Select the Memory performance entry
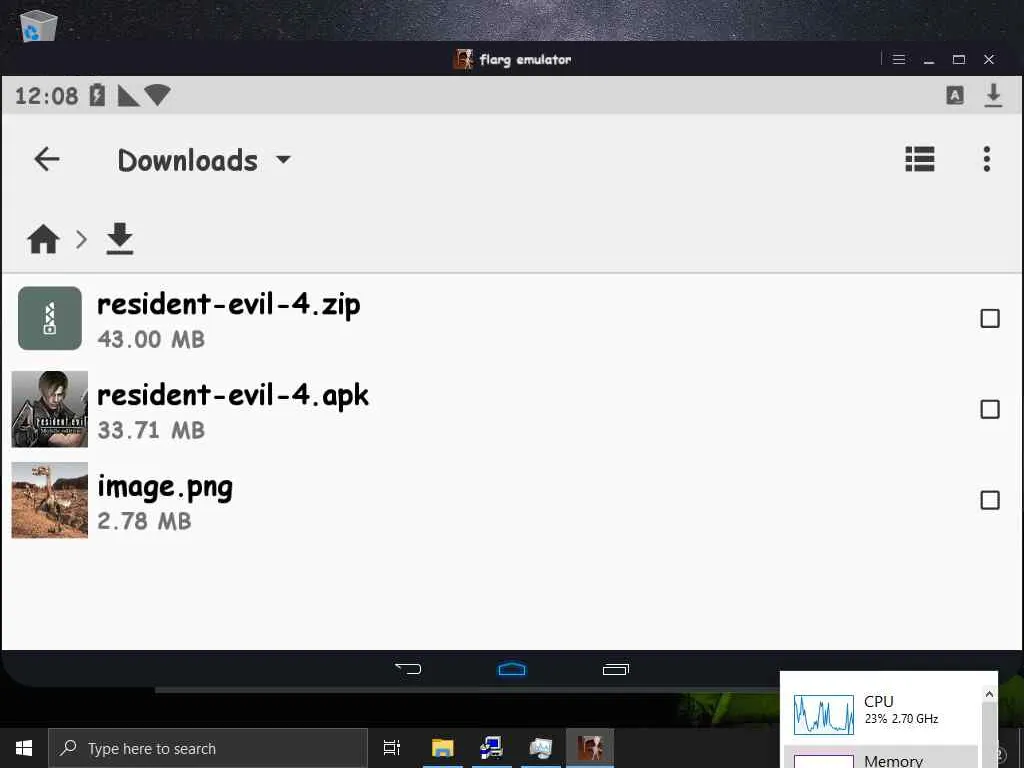Screen dimensions: 1024x768 [882, 759]
